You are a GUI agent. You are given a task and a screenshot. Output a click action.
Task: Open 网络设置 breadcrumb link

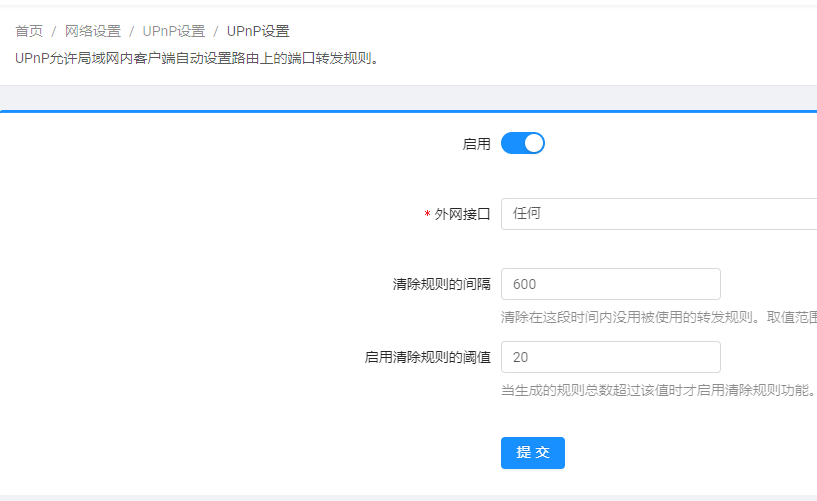[93, 31]
